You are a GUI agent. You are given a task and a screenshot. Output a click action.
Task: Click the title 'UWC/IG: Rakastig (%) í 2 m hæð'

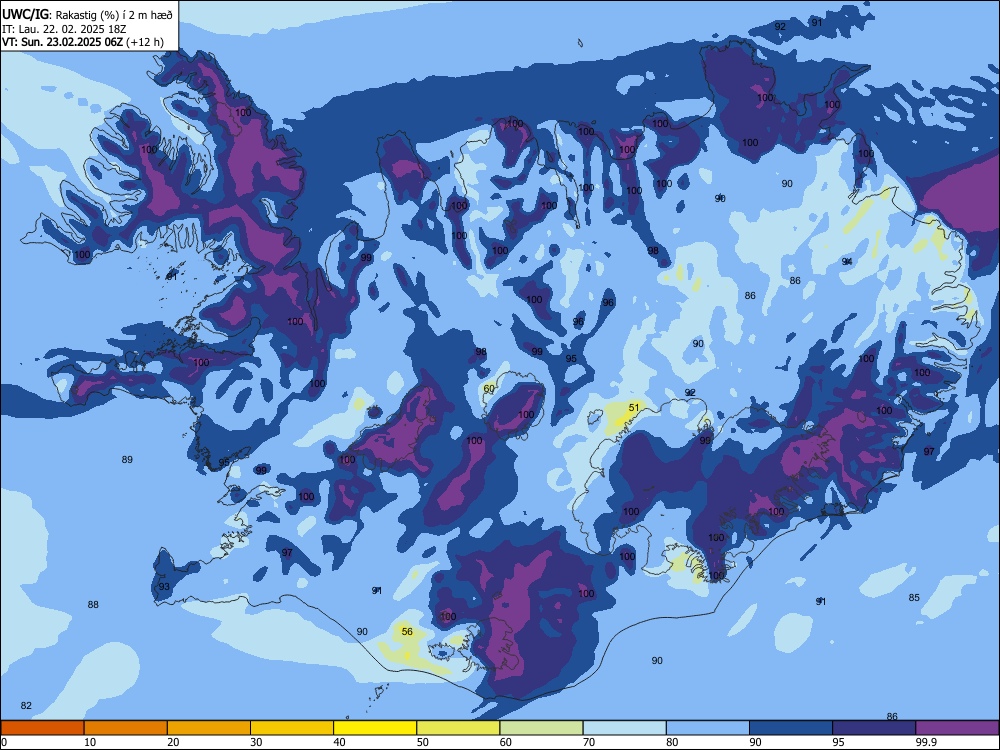pyautogui.click(x=87, y=14)
